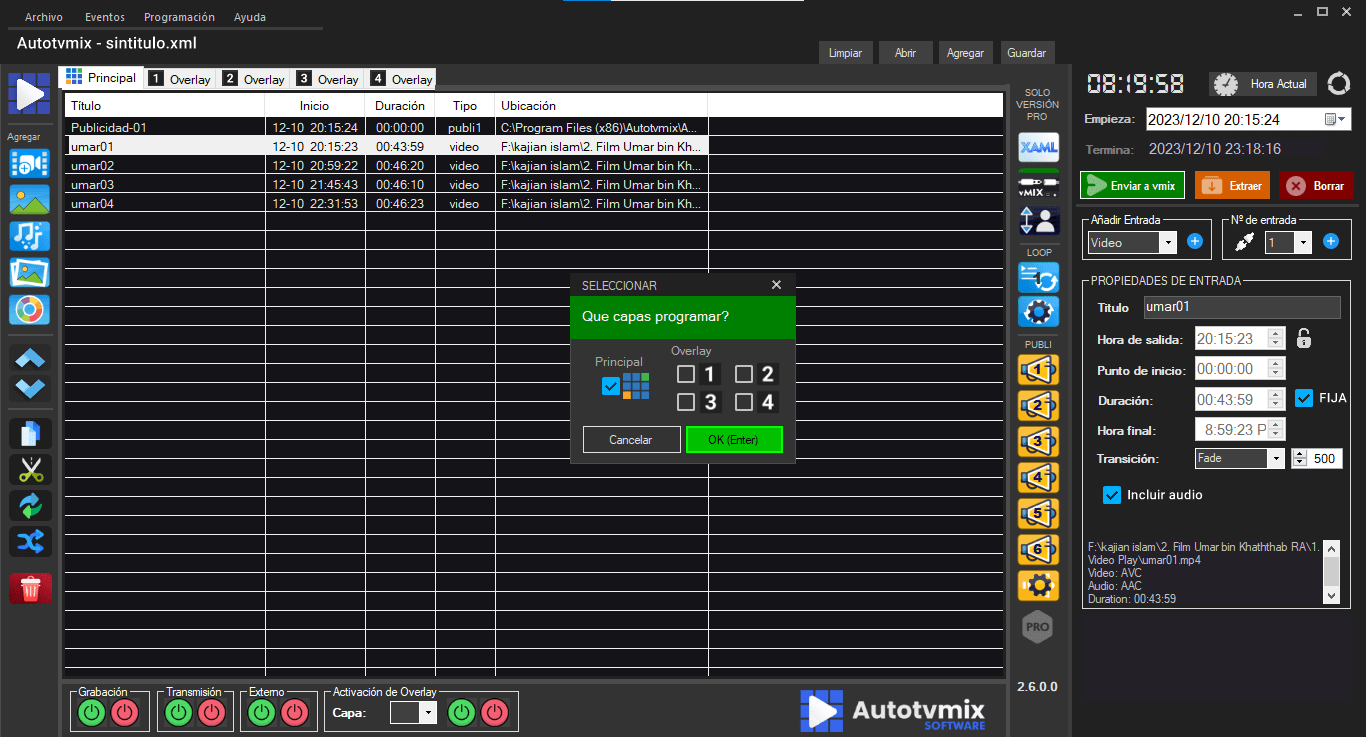
Task: Move selected item down with chevron
Action: coord(31,388)
